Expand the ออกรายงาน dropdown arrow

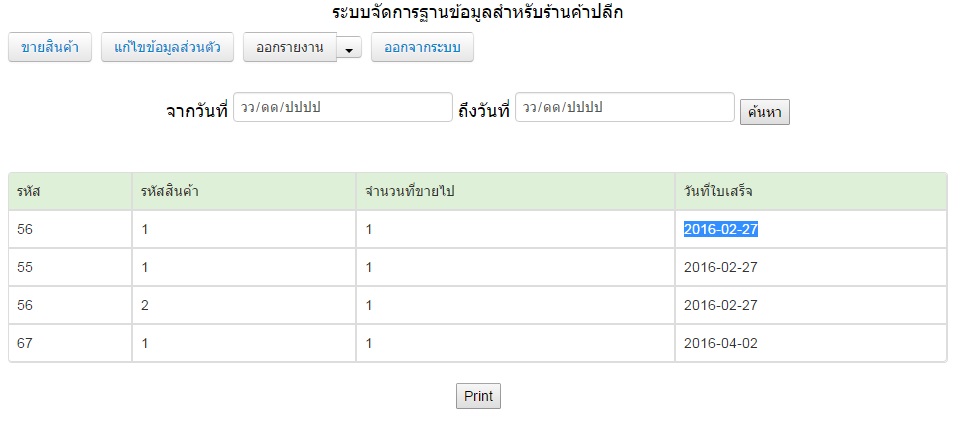349,49
